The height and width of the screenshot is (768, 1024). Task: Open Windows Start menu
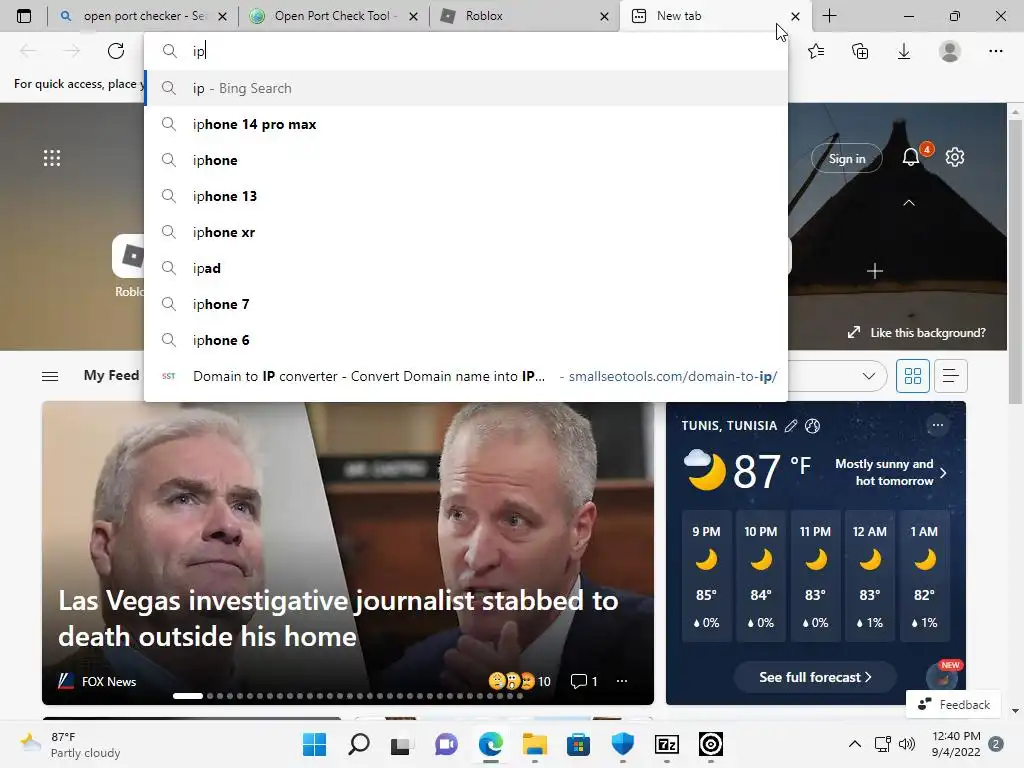coord(314,744)
